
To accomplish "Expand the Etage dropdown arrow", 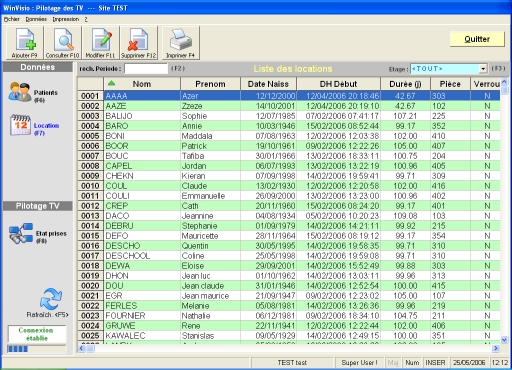I will point(483,69).
